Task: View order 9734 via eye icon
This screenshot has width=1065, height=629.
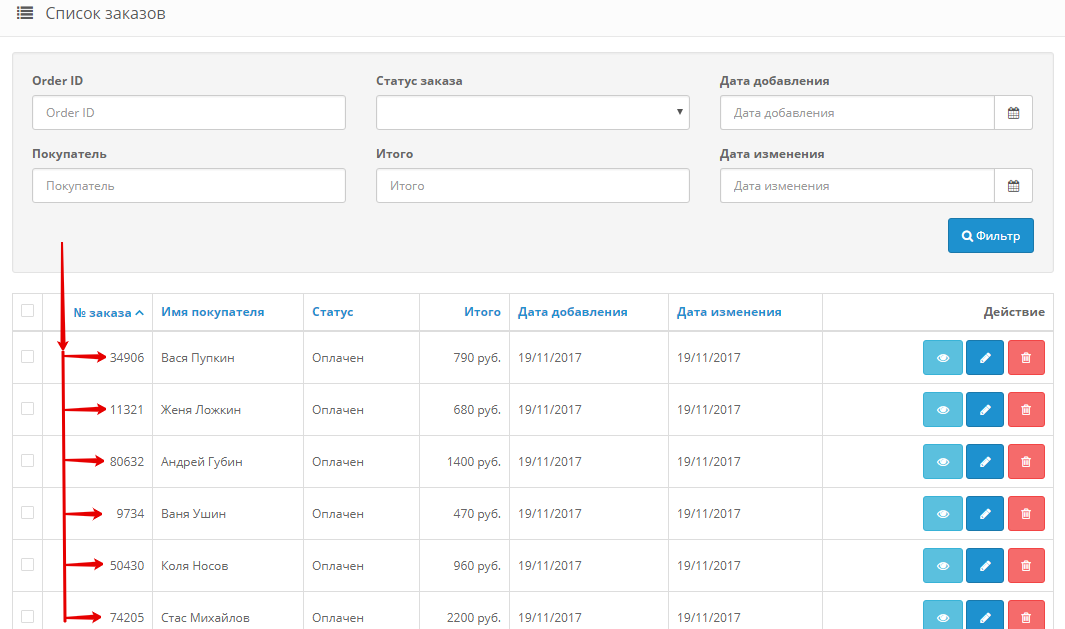Action: tap(942, 513)
